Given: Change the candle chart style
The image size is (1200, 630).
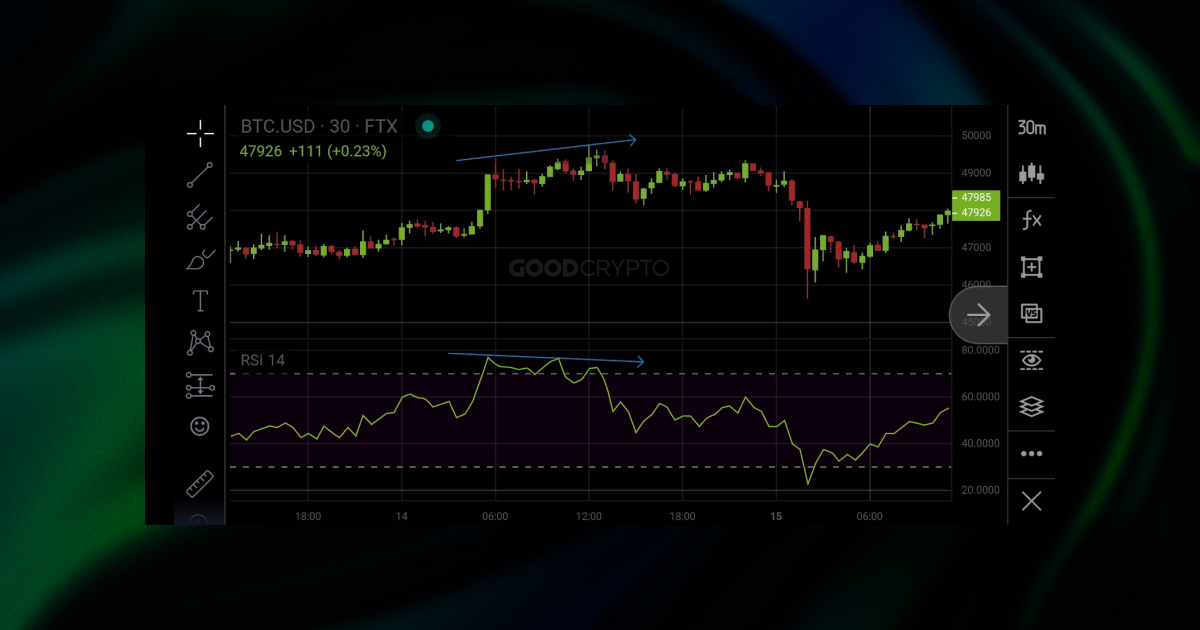Looking at the screenshot, I should pos(1031,174).
